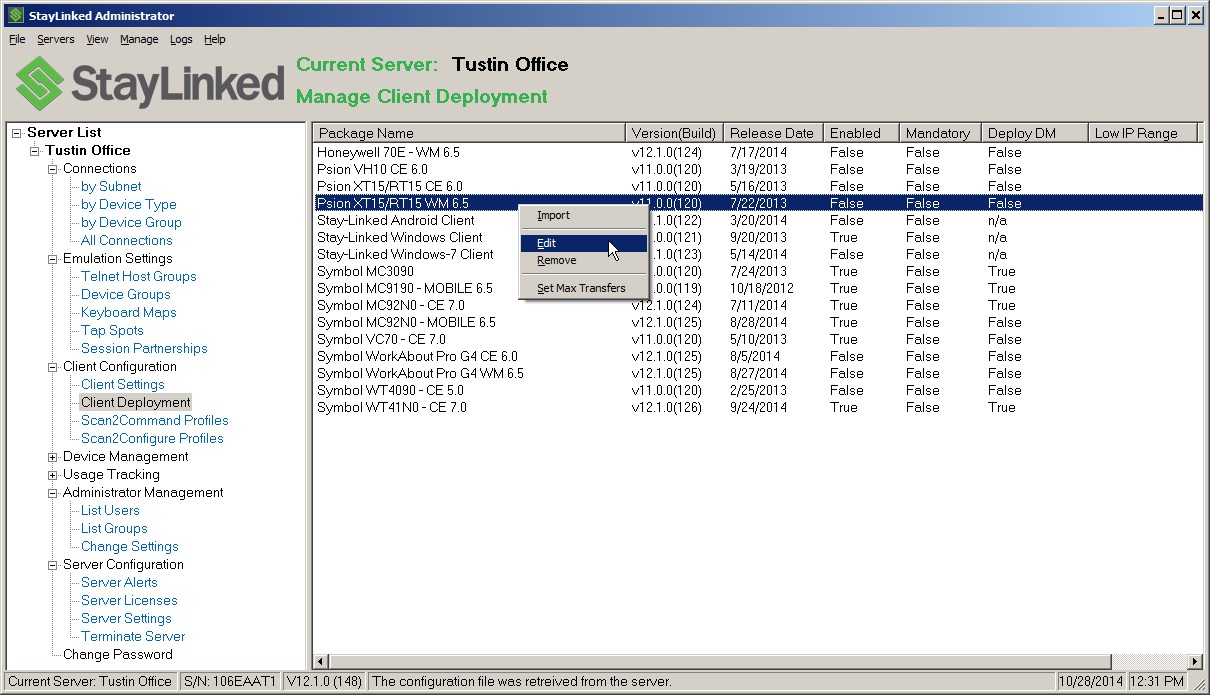Open the Manage menu

point(139,39)
